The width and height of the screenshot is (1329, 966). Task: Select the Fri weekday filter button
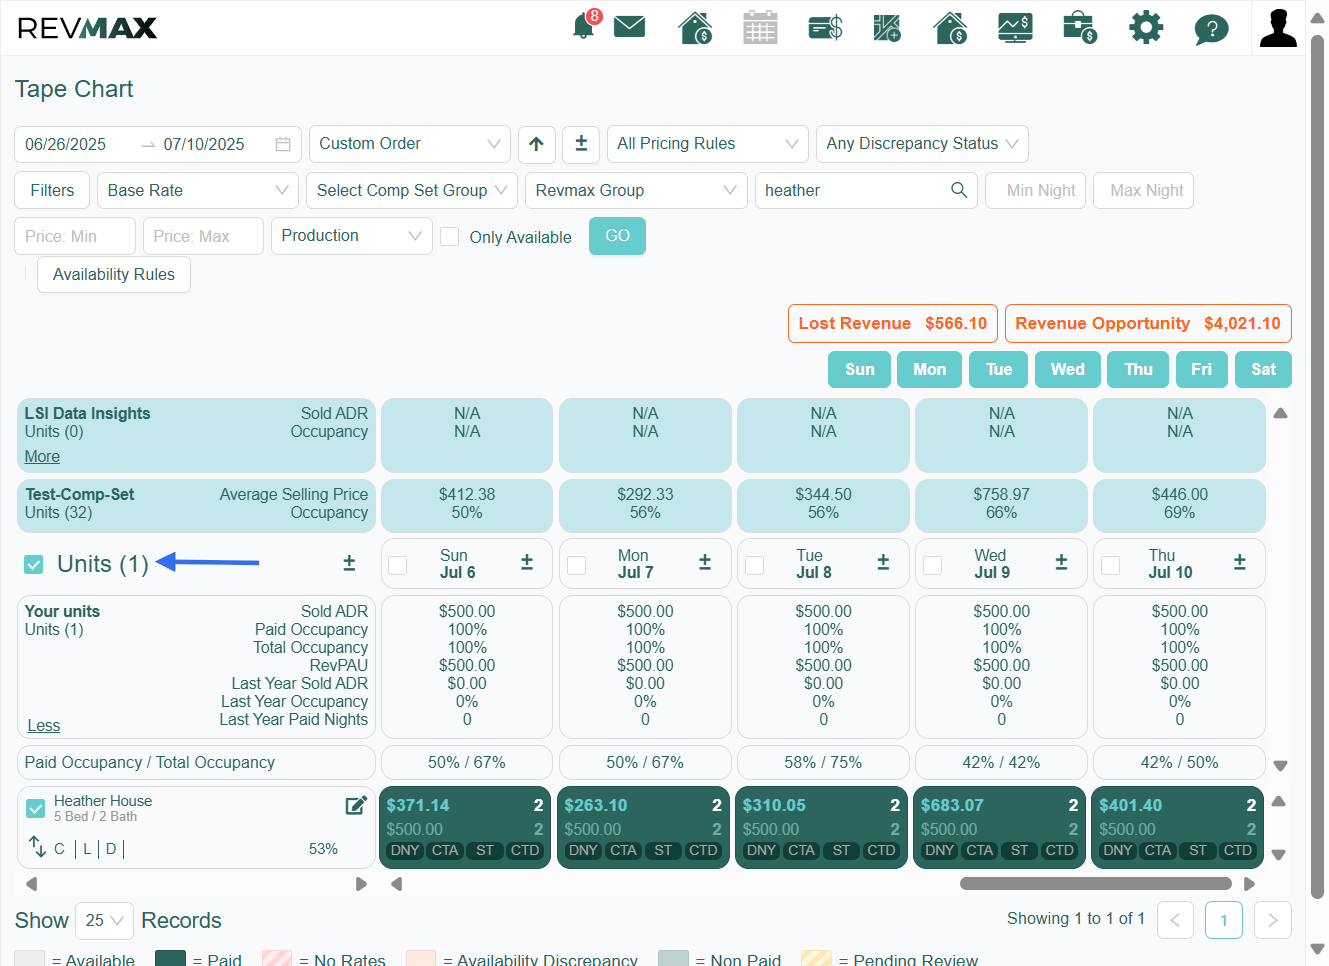[1202, 369]
